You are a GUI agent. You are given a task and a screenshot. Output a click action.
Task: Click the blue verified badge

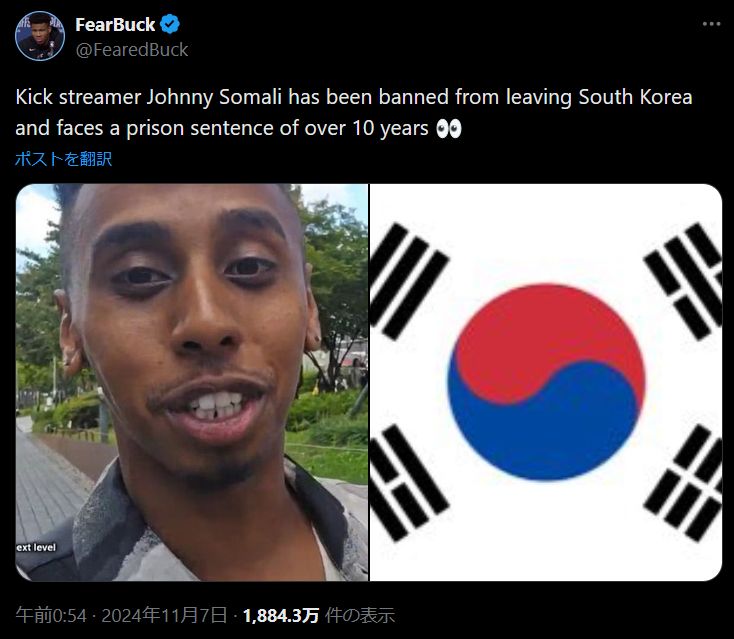point(170,24)
